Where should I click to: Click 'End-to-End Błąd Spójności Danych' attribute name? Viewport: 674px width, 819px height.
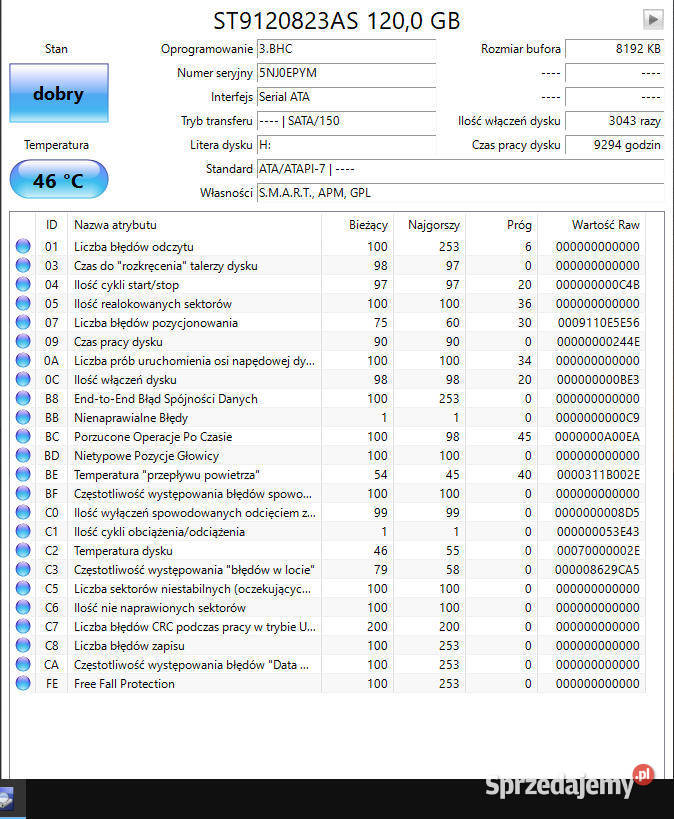click(166, 399)
